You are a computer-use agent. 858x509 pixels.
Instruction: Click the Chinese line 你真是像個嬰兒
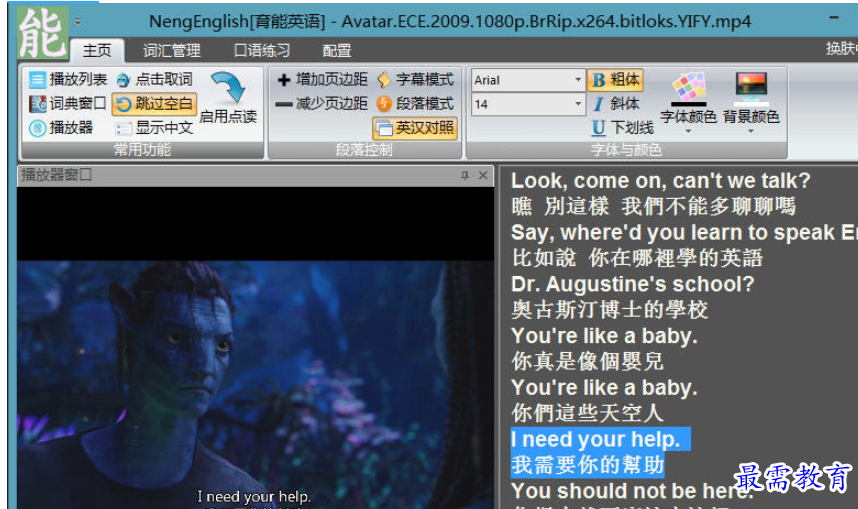click(x=587, y=361)
